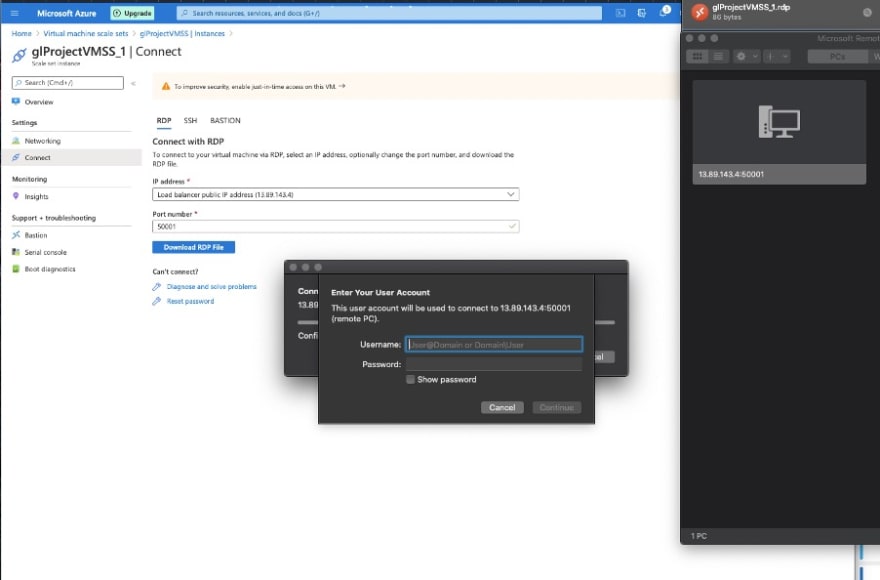
Task: Click the Upgrade button in Azure header
Action: (132, 13)
